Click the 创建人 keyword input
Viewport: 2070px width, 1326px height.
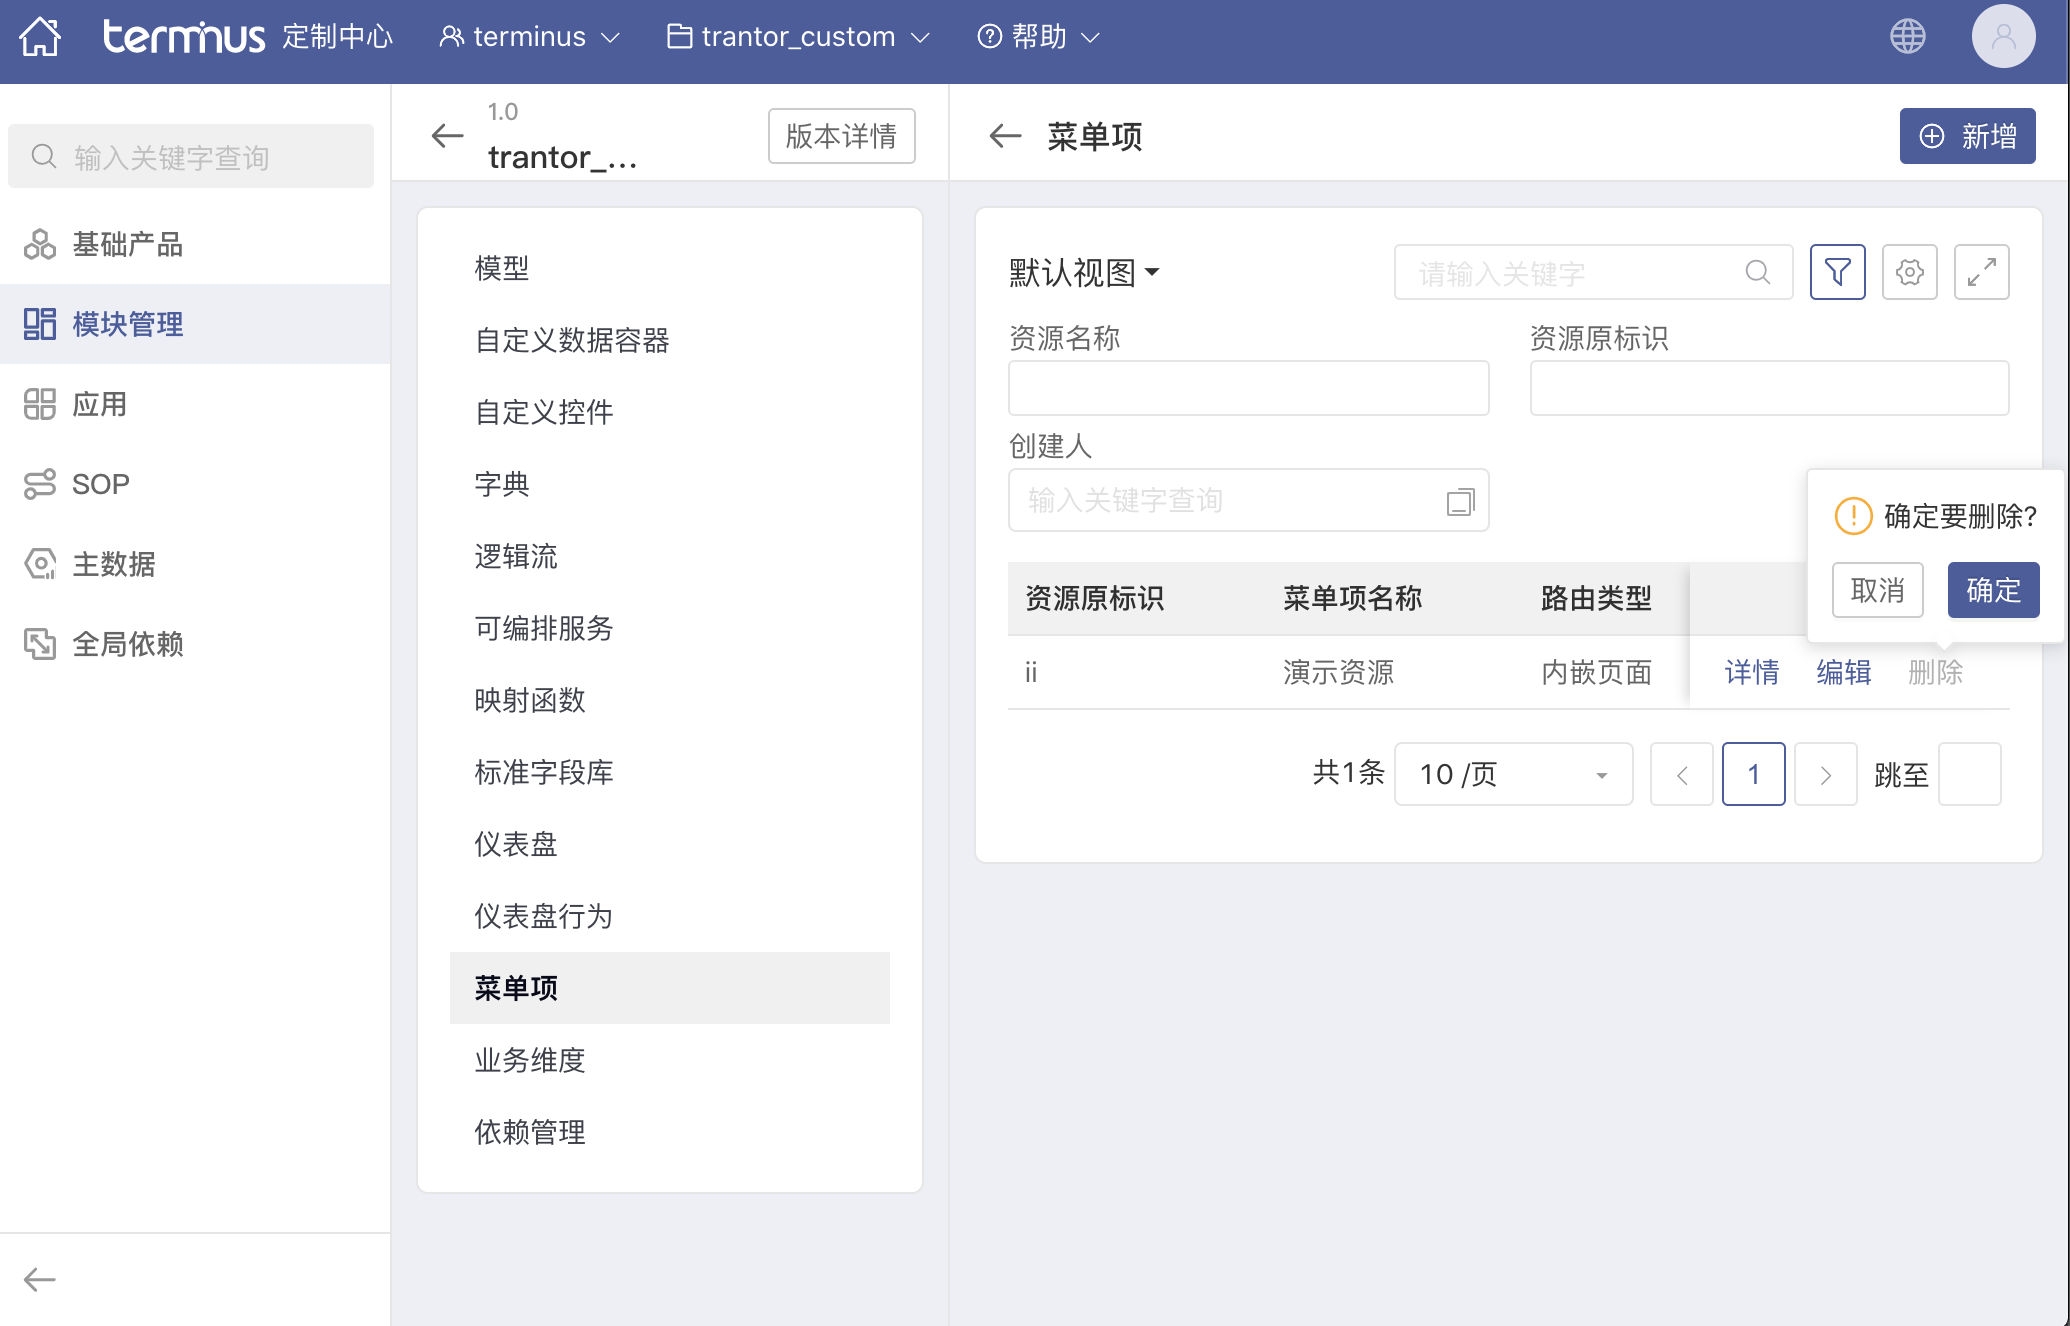click(1248, 500)
